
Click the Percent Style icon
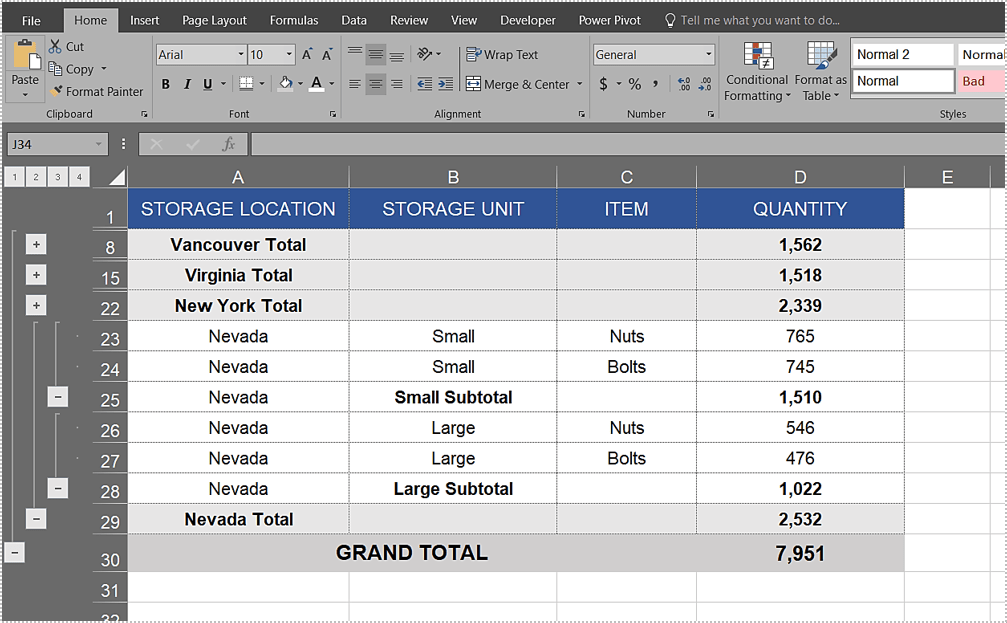[x=634, y=84]
